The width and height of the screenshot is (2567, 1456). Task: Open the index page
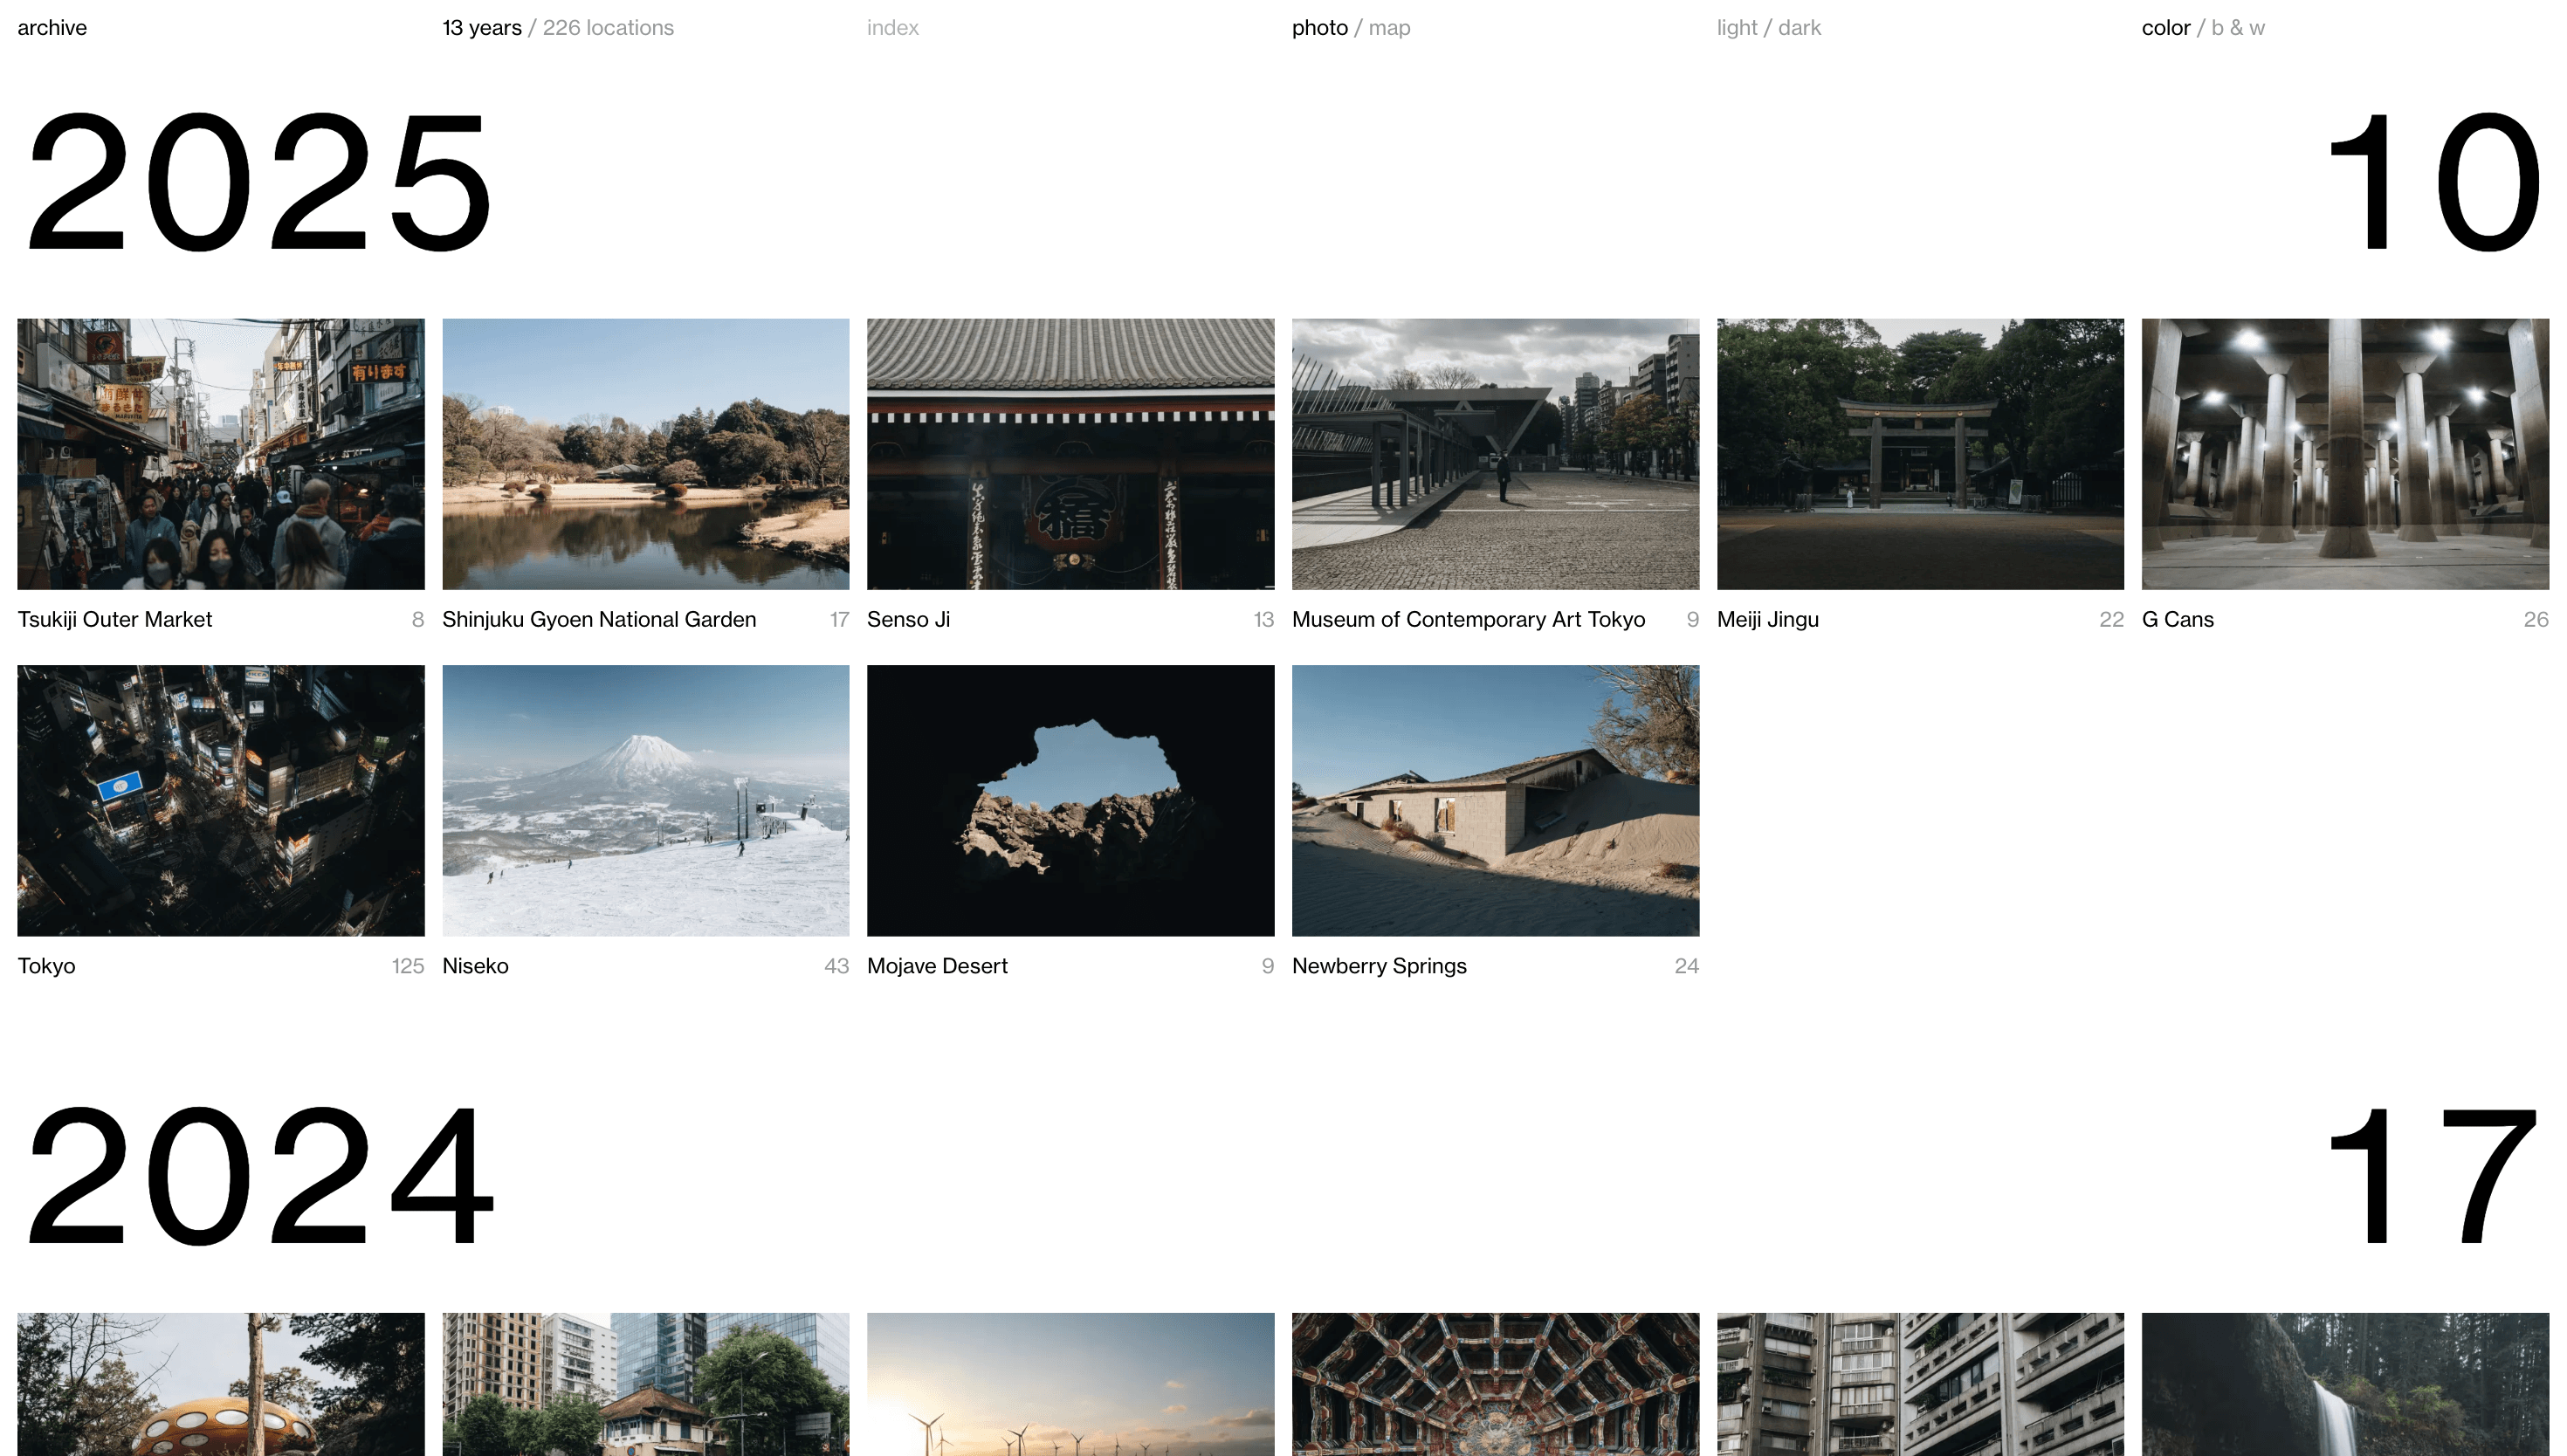(892, 27)
